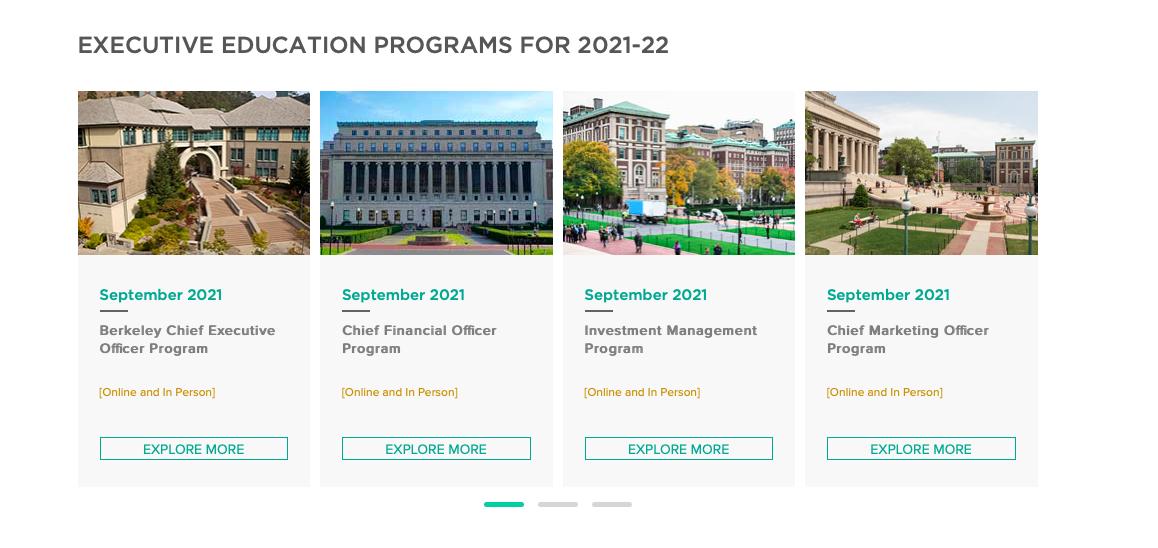Image resolution: width=1158 pixels, height=548 pixels.
Task: Click September 2021 date on Berkeley CEO card
Action: point(161,295)
